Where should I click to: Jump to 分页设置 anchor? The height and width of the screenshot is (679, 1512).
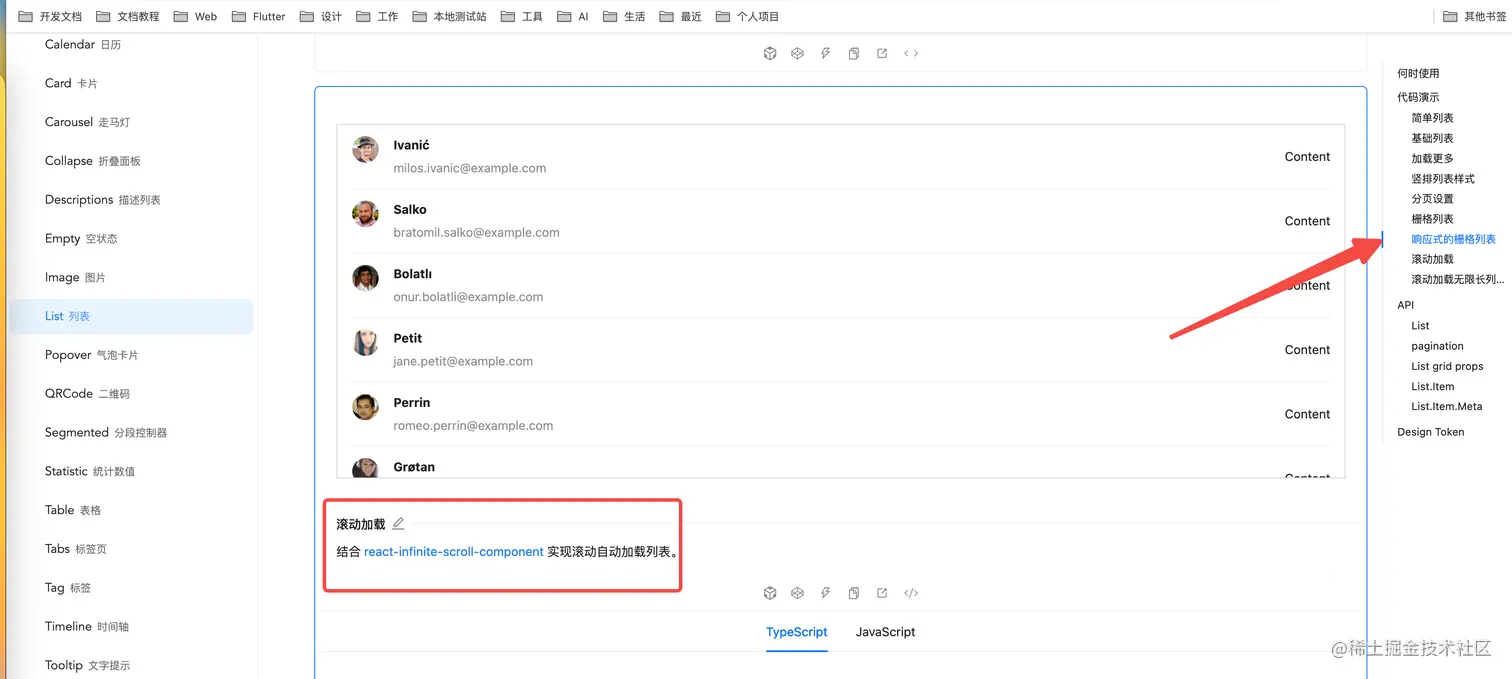click(1432, 199)
